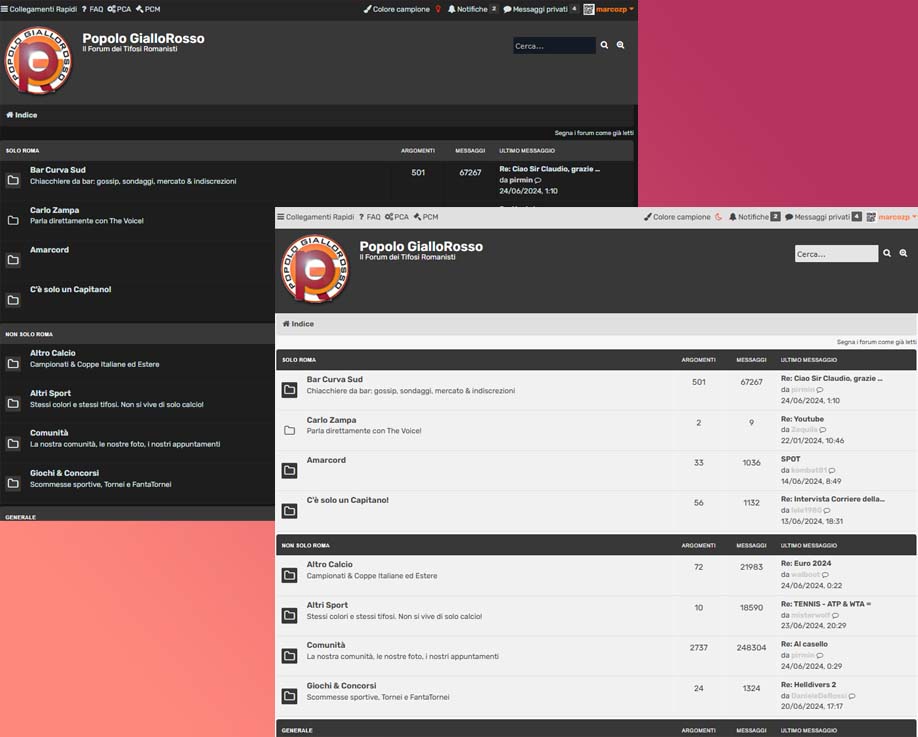Open advanced search icon in dark-theme header

pos(621,45)
